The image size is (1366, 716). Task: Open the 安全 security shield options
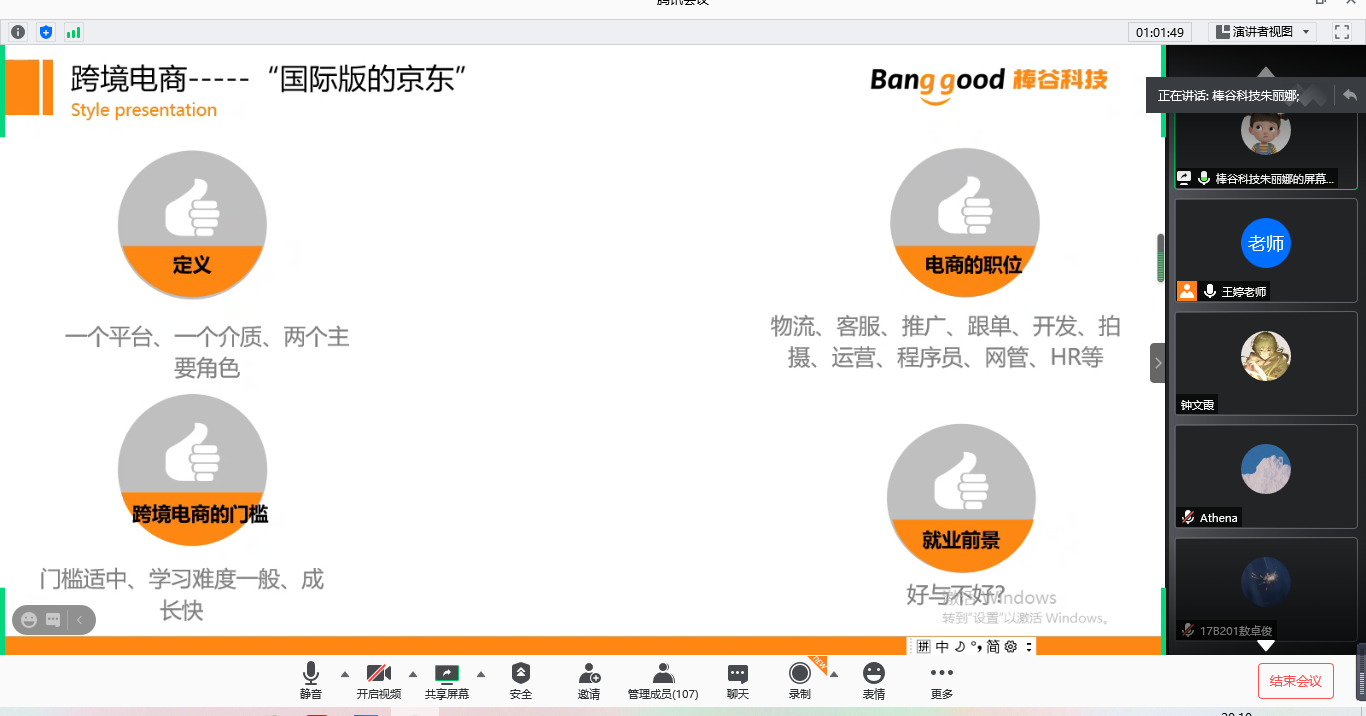pyautogui.click(x=520, y=680)
